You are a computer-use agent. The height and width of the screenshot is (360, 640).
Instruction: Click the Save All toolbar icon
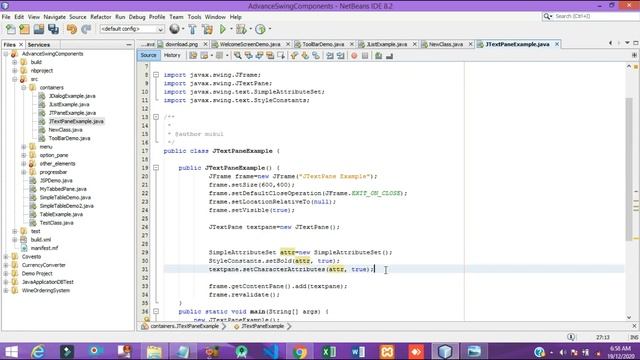(53, 29)
